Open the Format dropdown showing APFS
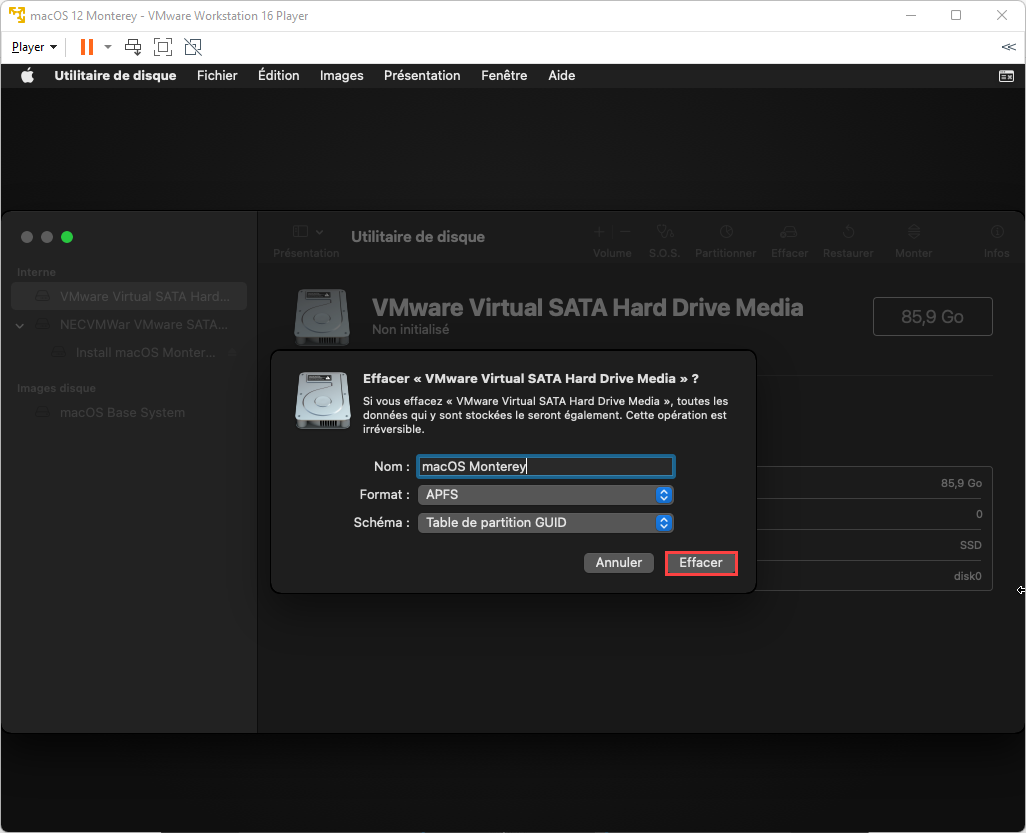1026x833 pixels. (x=546, y=495)
